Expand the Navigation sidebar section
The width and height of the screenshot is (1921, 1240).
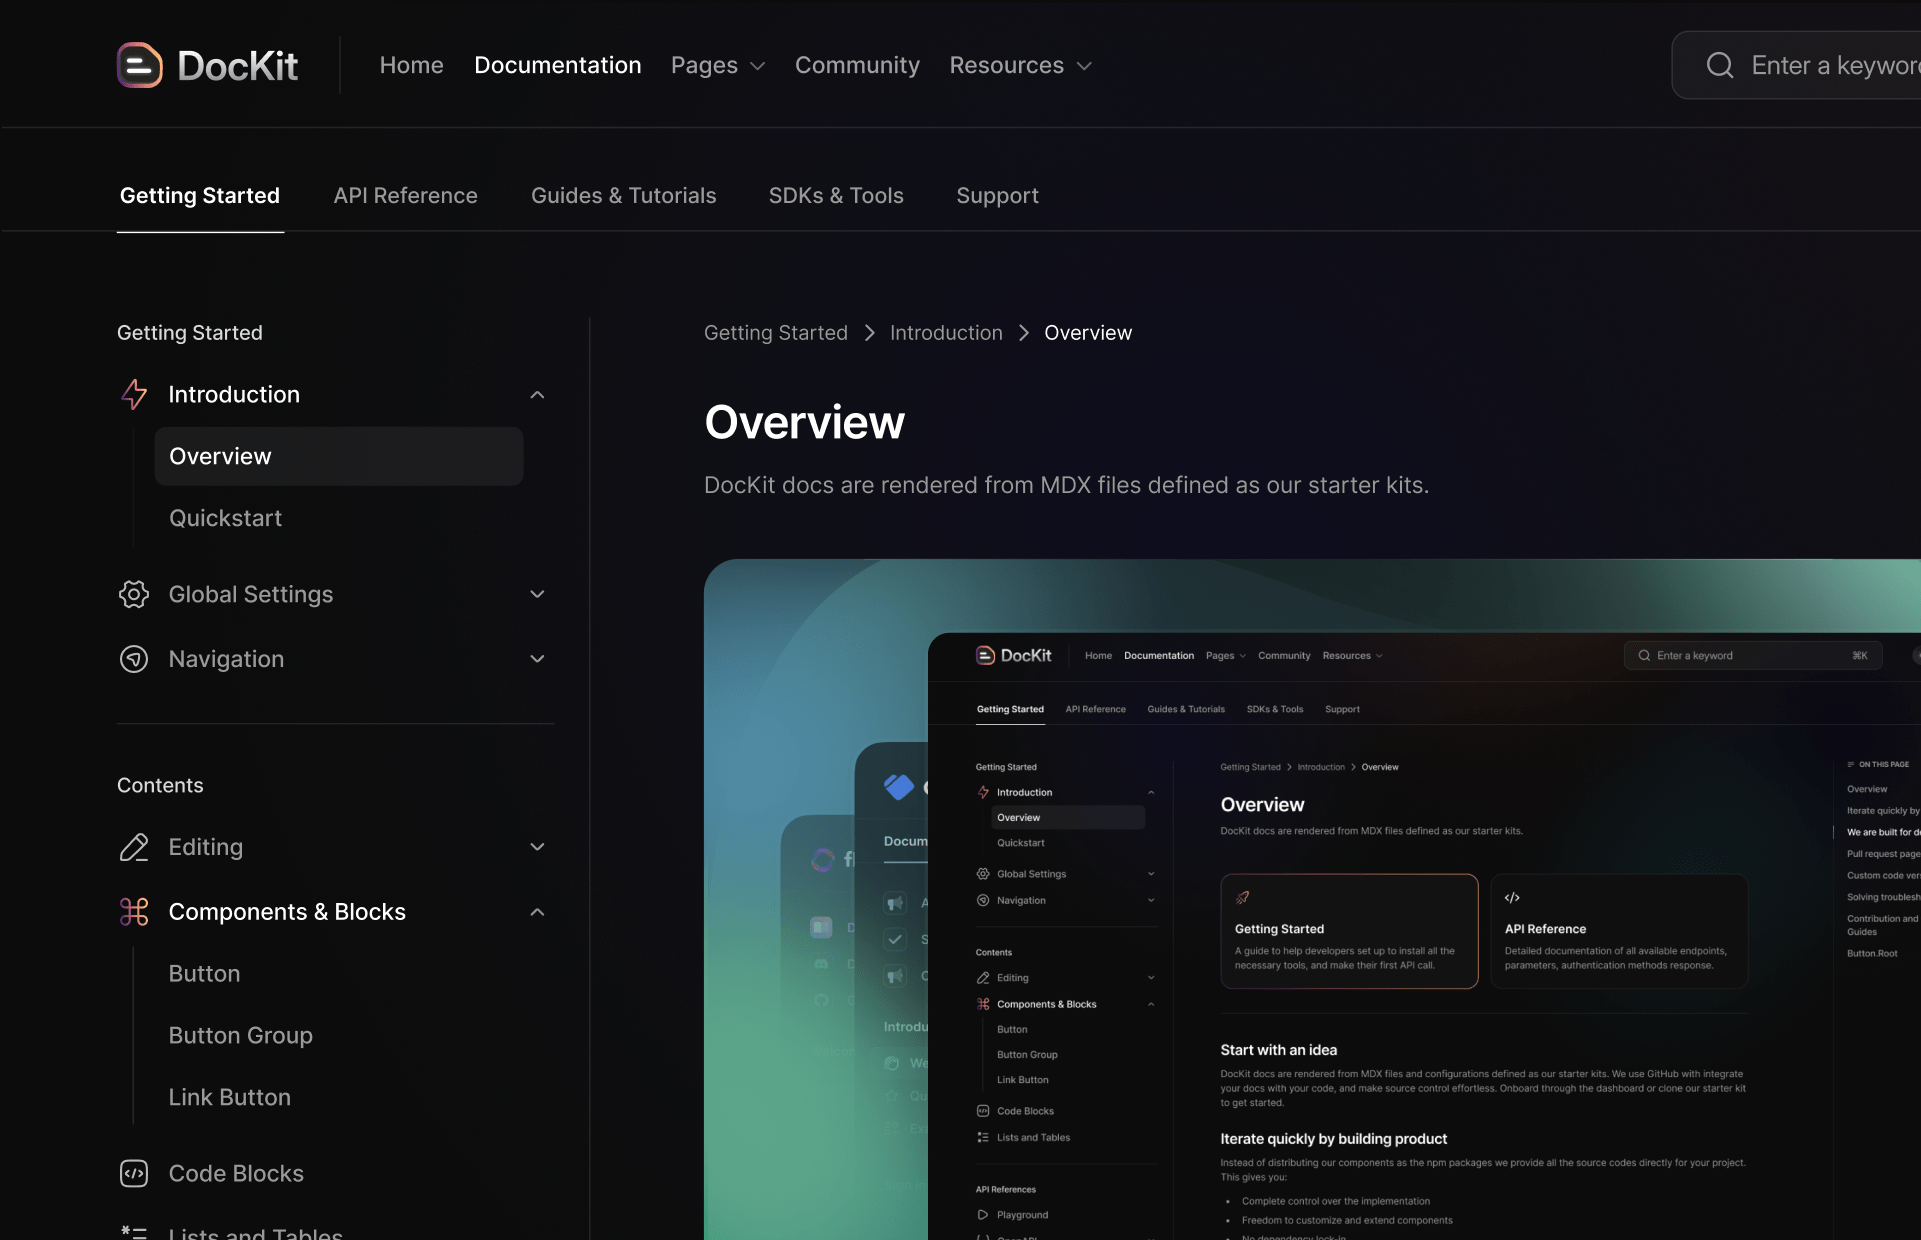(x=537, y=659)
